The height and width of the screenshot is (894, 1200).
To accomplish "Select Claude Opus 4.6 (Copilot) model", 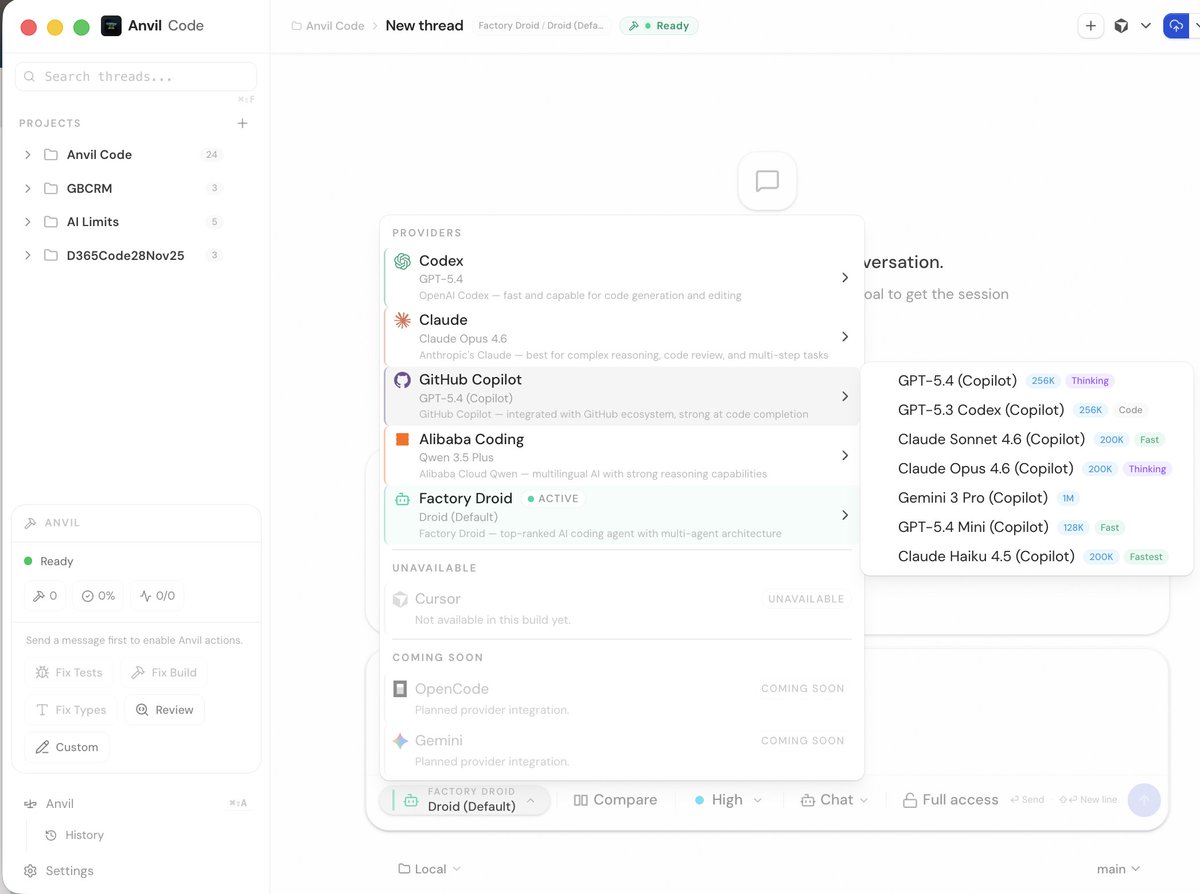I will click(x=1027, y=468).
